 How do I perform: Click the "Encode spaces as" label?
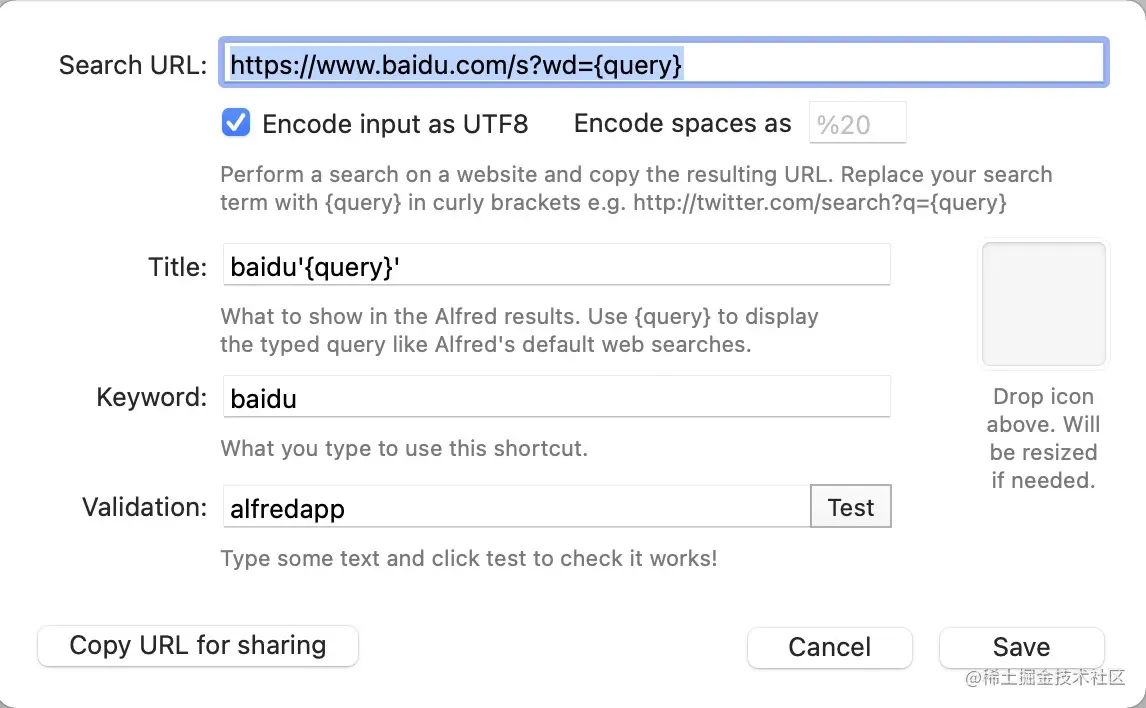pyautogui.click(x=682, y=124)
